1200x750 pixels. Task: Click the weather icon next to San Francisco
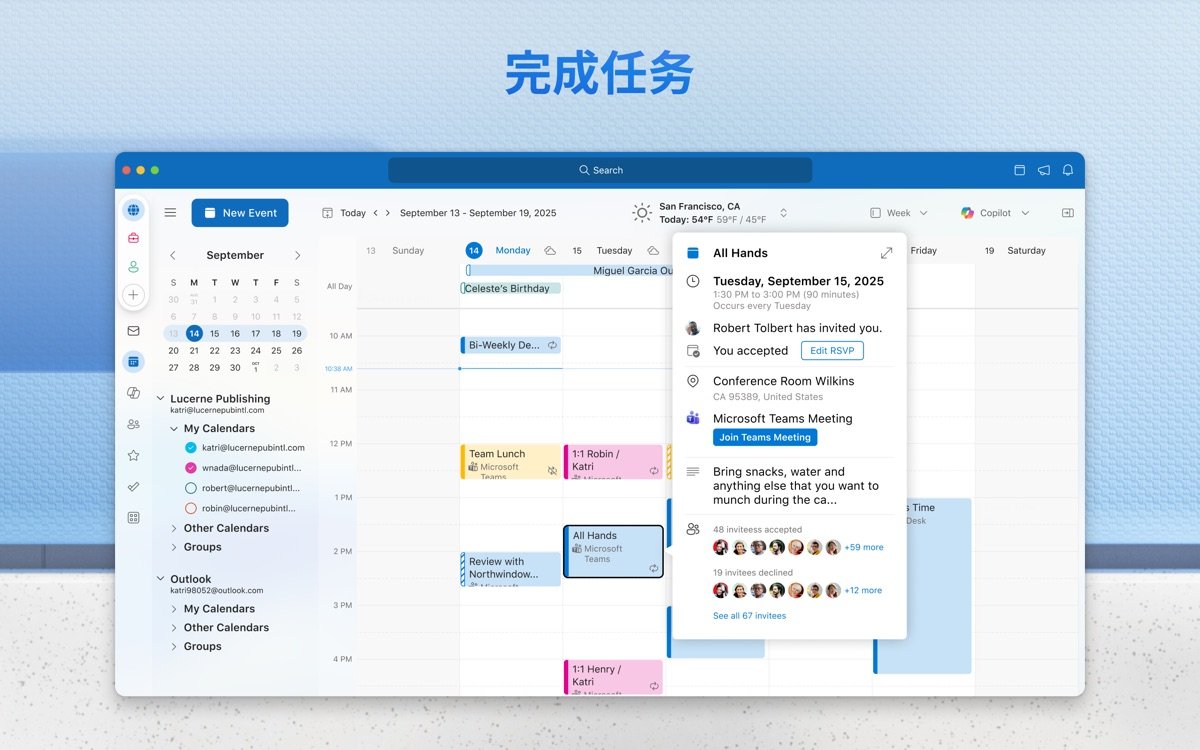tap(640, 212)
